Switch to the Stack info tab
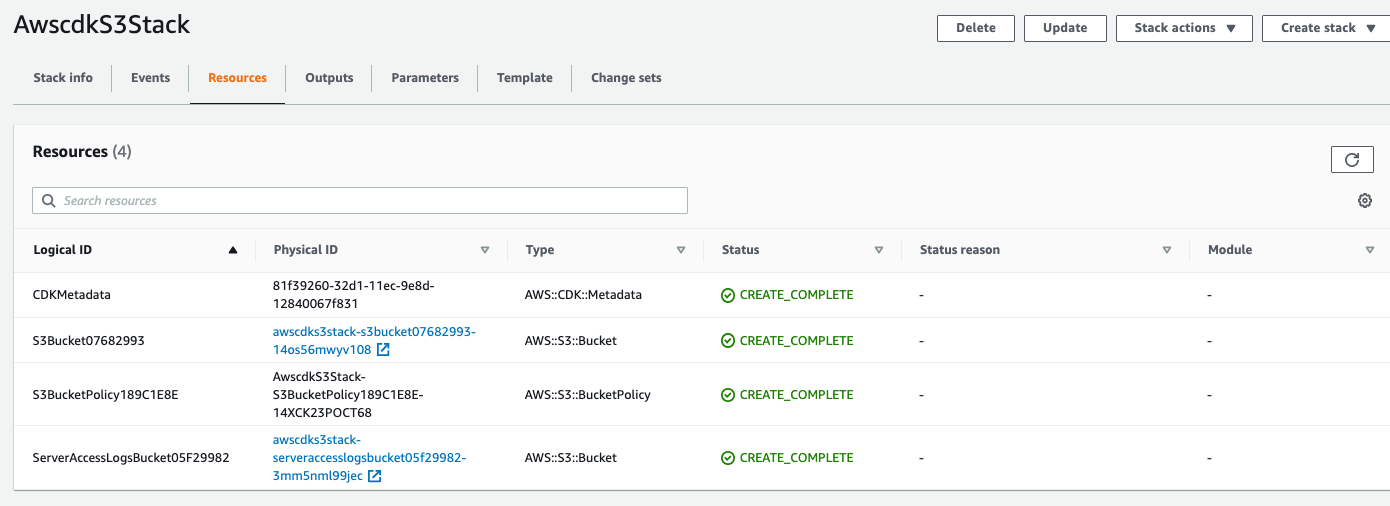1390x506 pixels. 63,78
